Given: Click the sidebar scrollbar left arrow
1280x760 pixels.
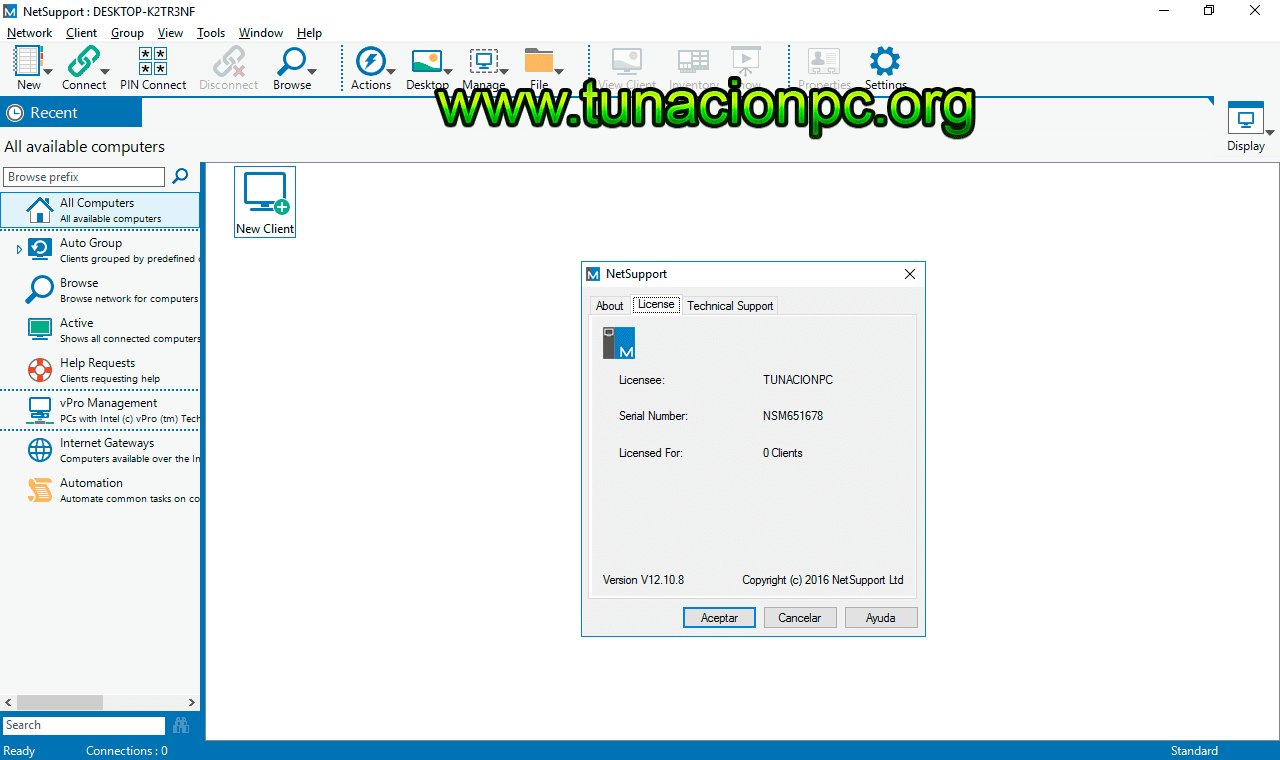Looking at the screenshot, I should (x=8, y=703).
